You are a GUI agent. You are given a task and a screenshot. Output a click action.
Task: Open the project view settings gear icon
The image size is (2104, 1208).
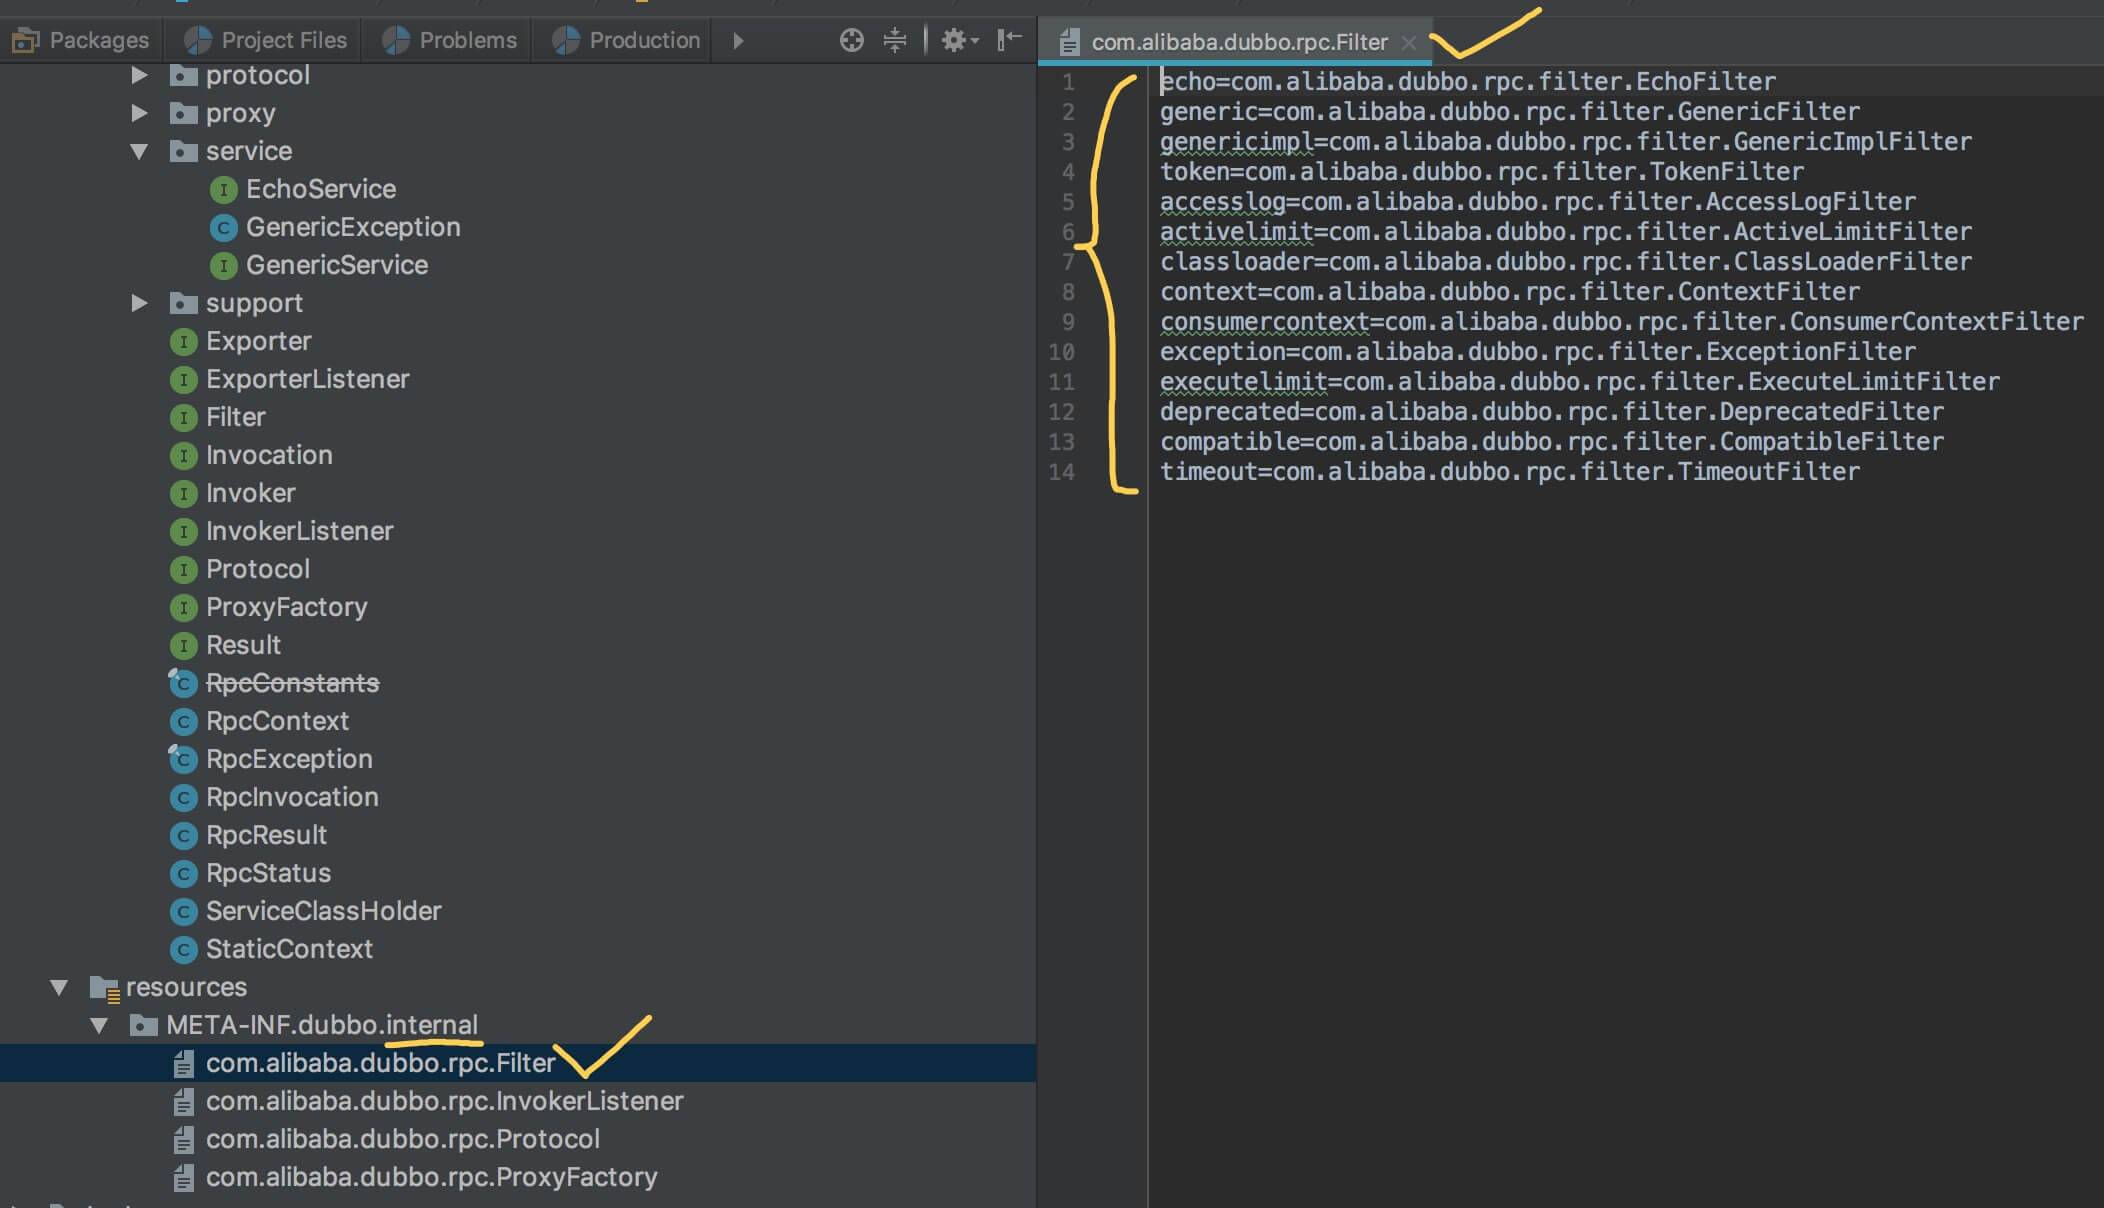tap(956, 40)
